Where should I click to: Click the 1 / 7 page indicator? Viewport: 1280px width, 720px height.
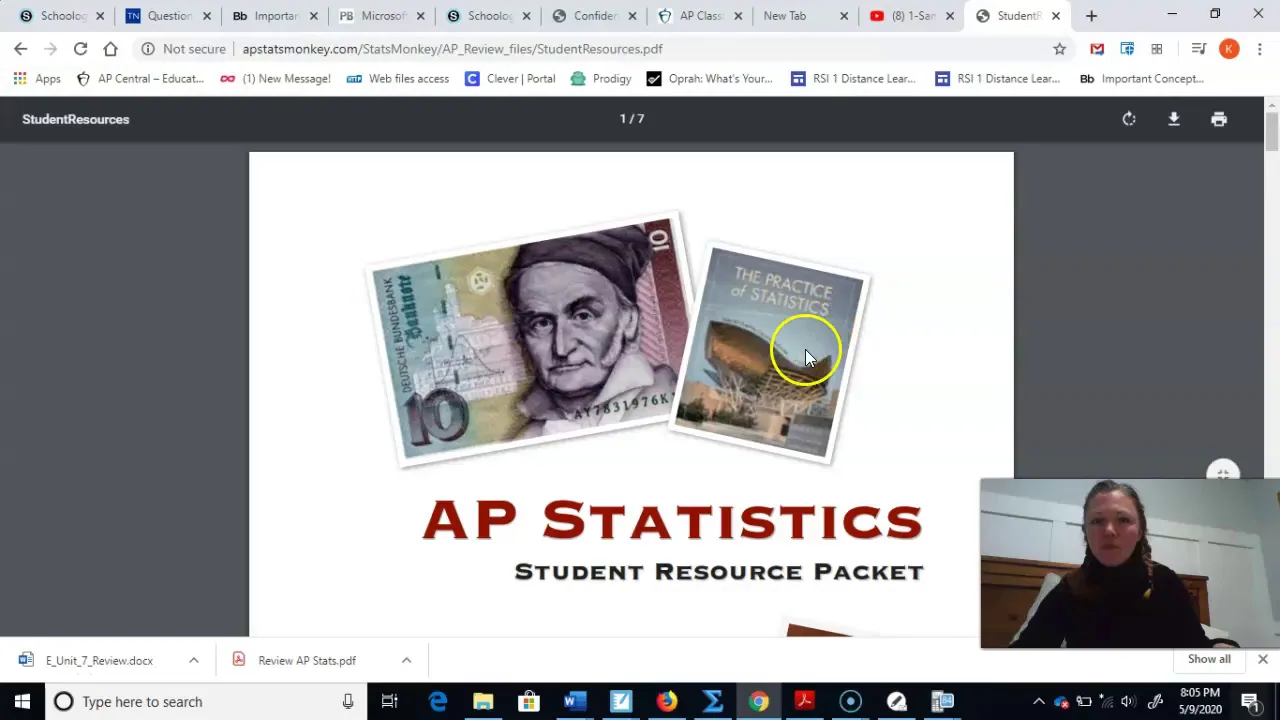pyautogui.click(x=632, y=119)
